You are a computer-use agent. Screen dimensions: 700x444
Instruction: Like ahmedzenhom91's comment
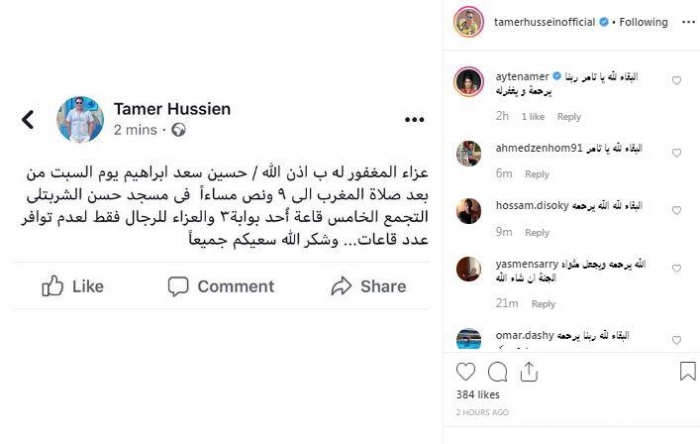[x=677, y=153]
